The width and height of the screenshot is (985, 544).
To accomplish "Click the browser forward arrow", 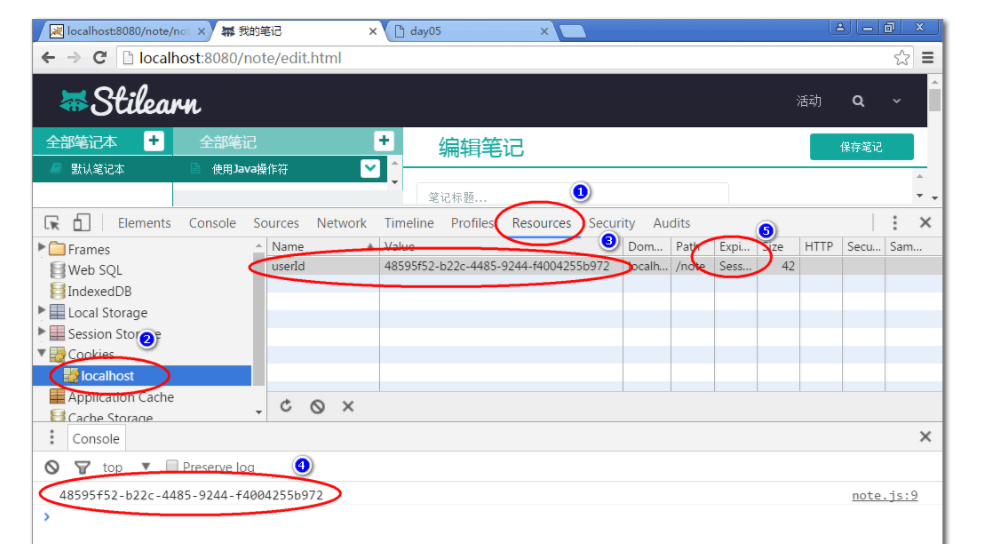I will [74, 58].
